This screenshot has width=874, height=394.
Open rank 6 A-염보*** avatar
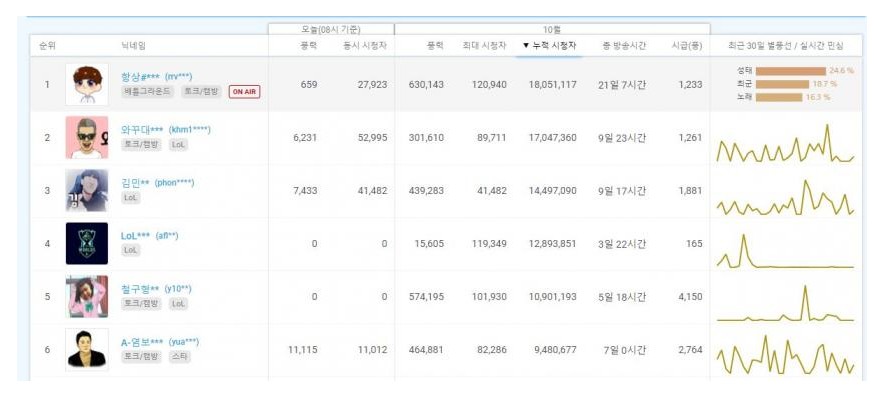pyautogui.click(x=87, y=349)
